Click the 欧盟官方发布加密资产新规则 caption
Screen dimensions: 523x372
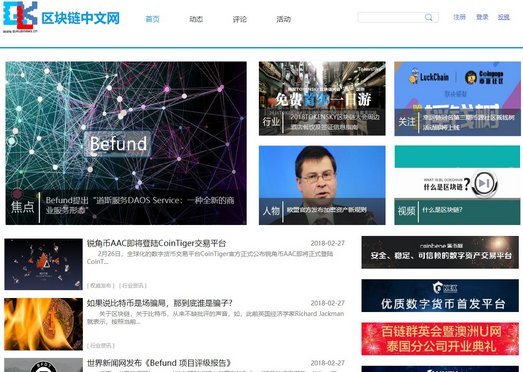coord(327,210)
